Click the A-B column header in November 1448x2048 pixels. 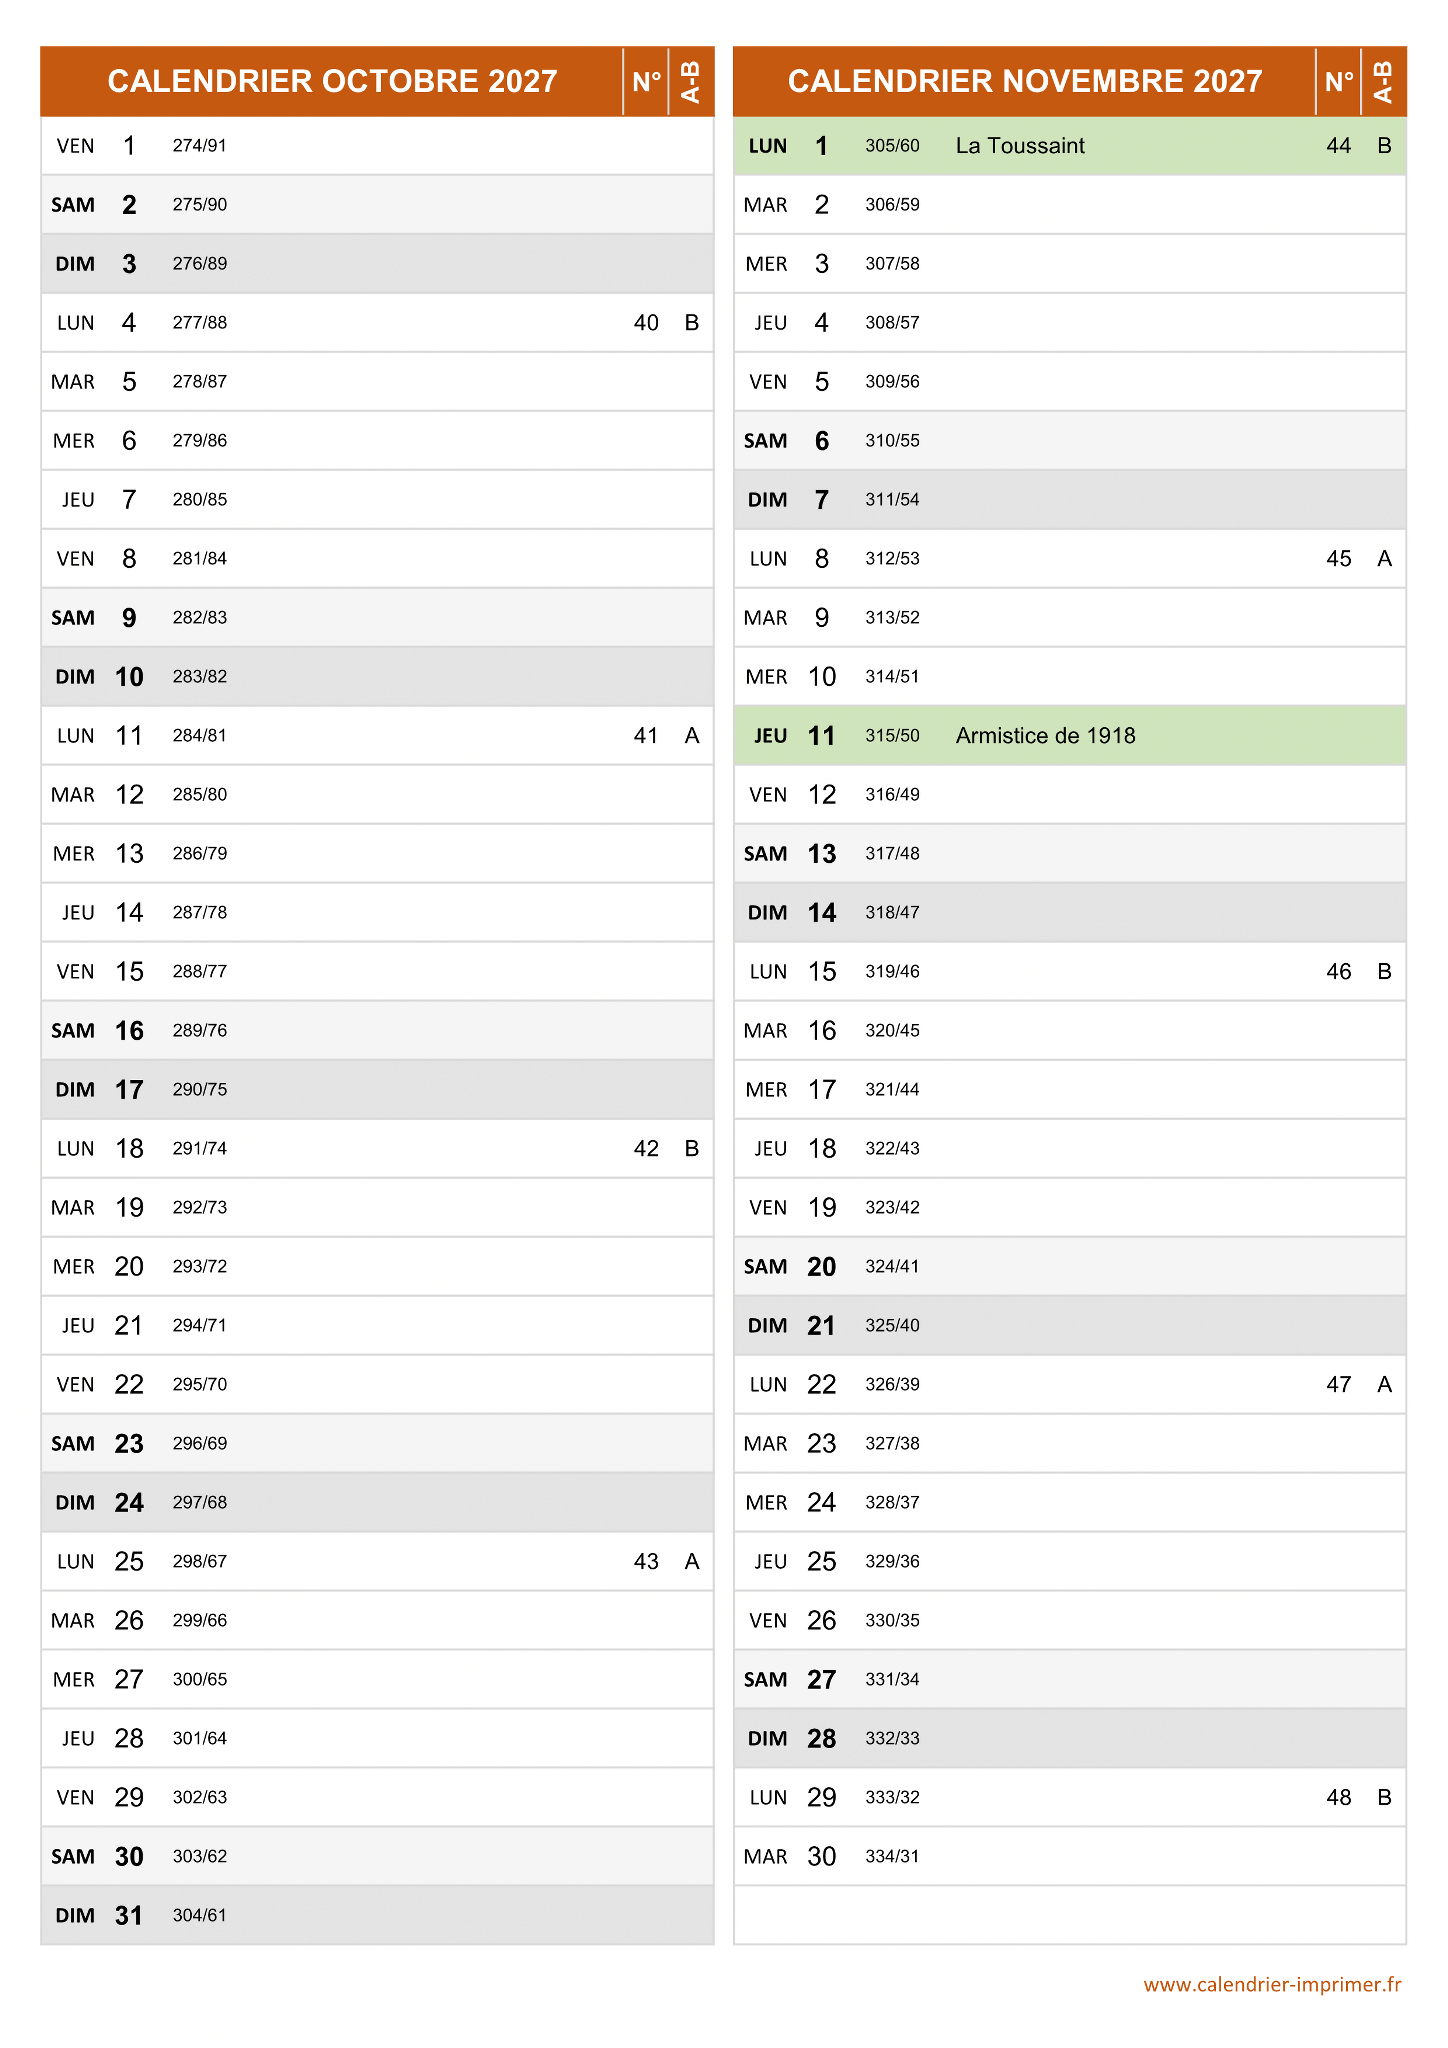(x=1384, y=81)
